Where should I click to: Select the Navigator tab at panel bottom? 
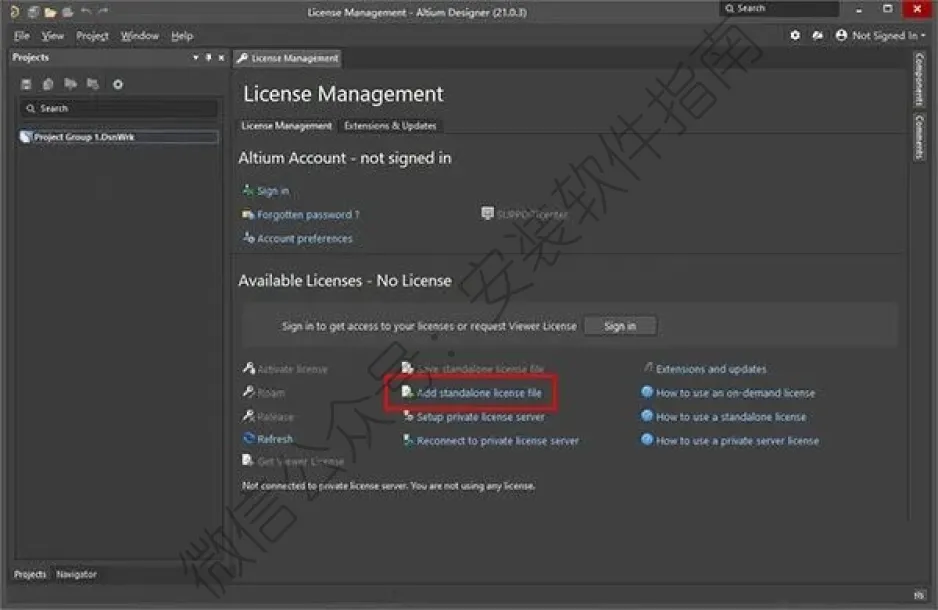[x=77, y=574]
